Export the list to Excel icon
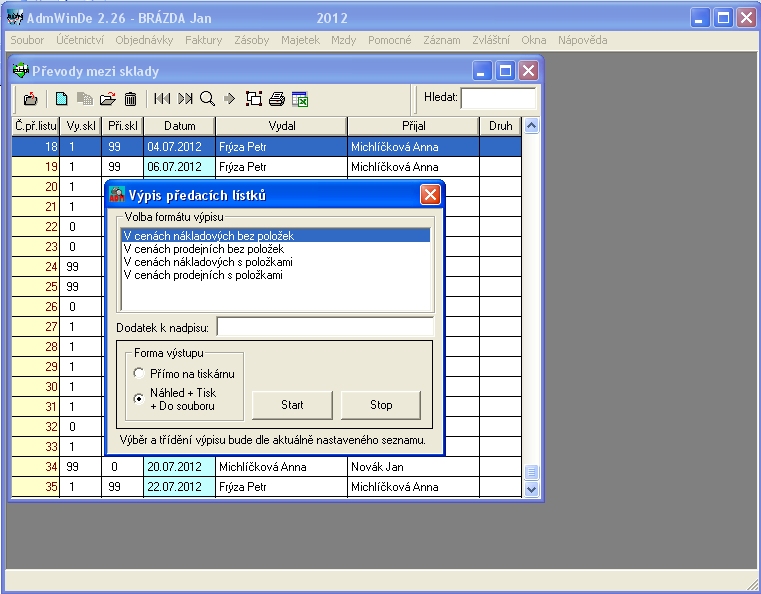Screen dimensions: 761x594 coord(300,99)
